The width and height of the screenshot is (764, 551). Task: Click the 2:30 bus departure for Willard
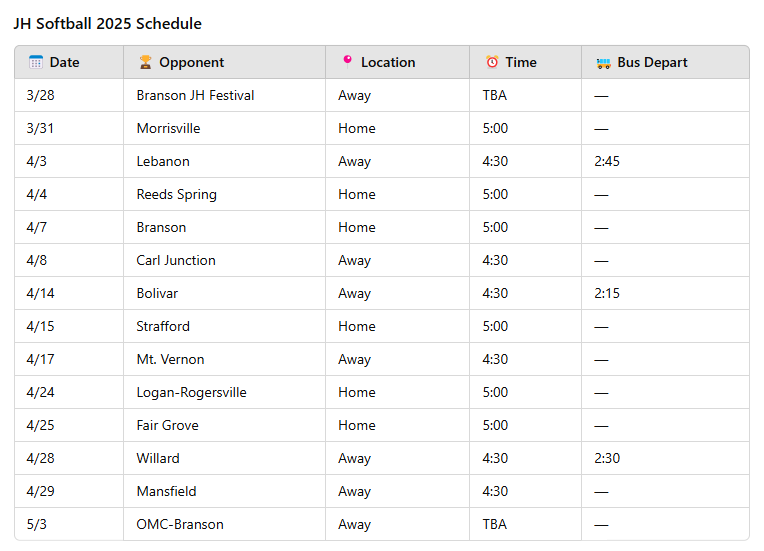click(607, 458)
